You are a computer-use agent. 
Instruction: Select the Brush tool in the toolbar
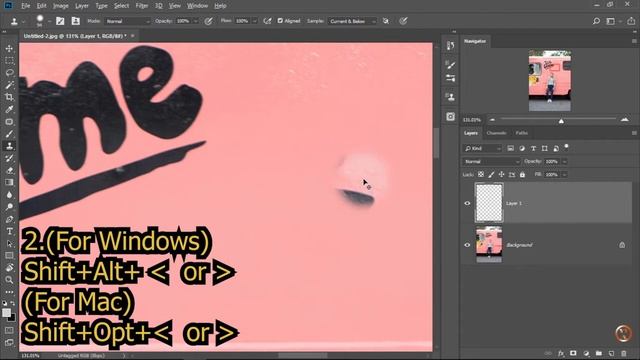[9, 134]
